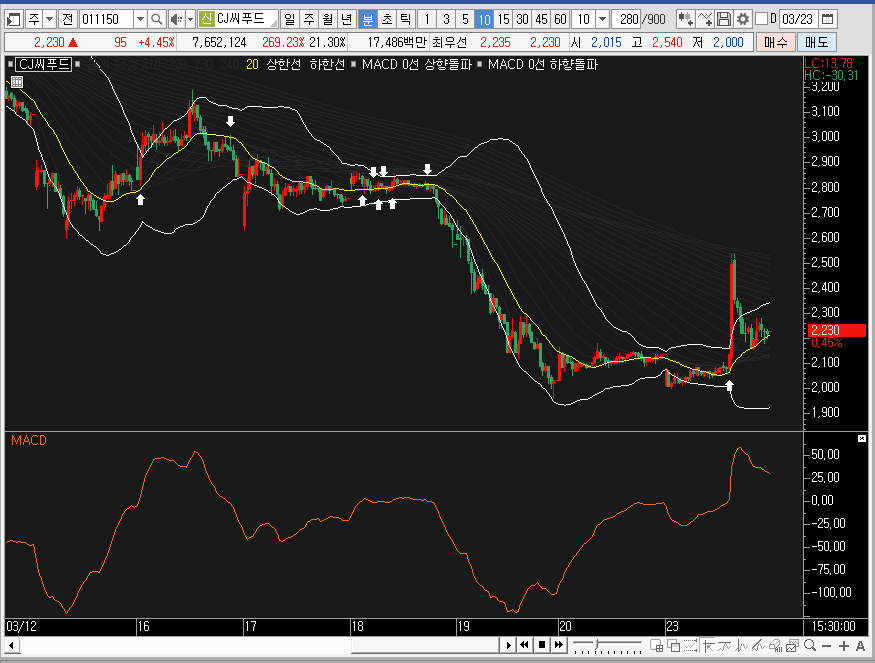Click the 011150 stock code field
Image resolution: width=875 pixels, height=663 pixels.
click(x=107, y=20)
